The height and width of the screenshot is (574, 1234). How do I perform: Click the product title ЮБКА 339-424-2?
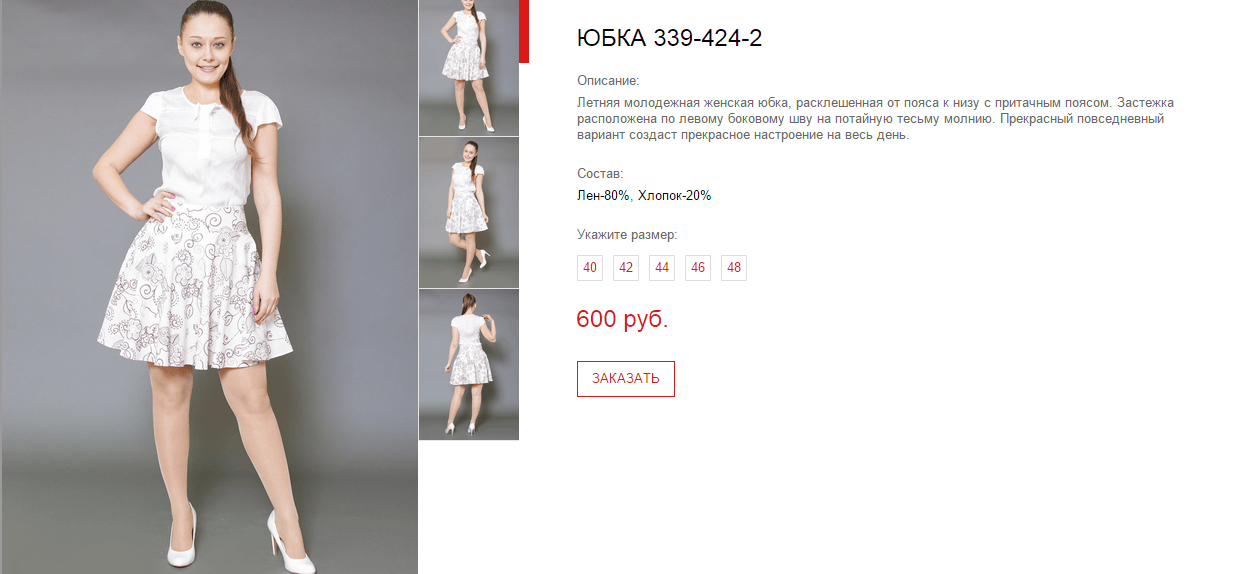(x=670, y=39)
